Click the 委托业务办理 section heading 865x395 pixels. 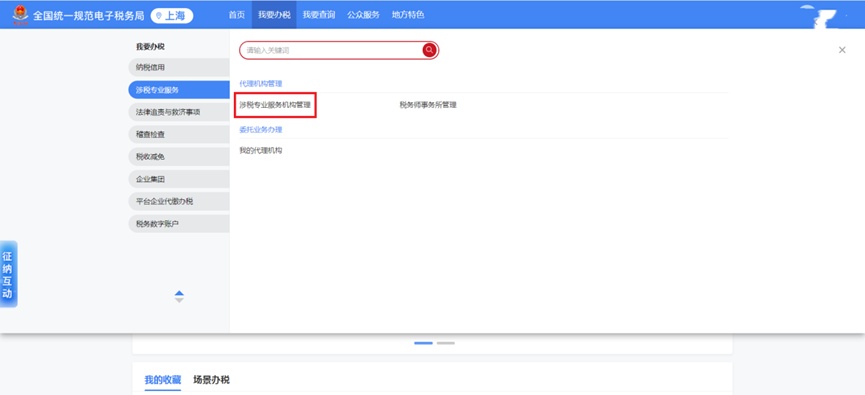click(261, 130)
